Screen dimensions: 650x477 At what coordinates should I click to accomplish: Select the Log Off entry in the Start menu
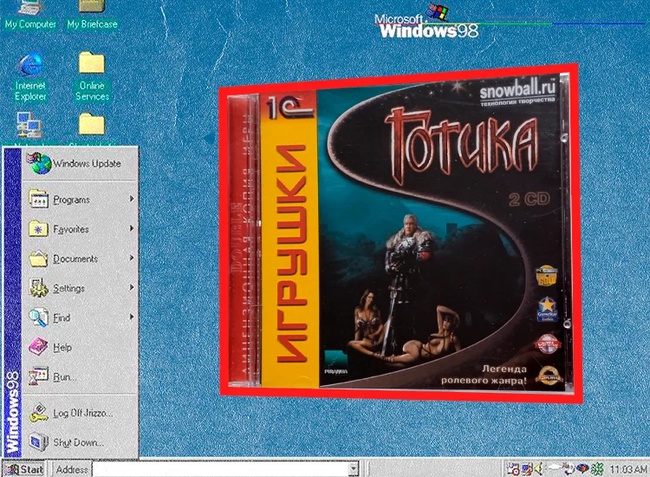[80, 413]
